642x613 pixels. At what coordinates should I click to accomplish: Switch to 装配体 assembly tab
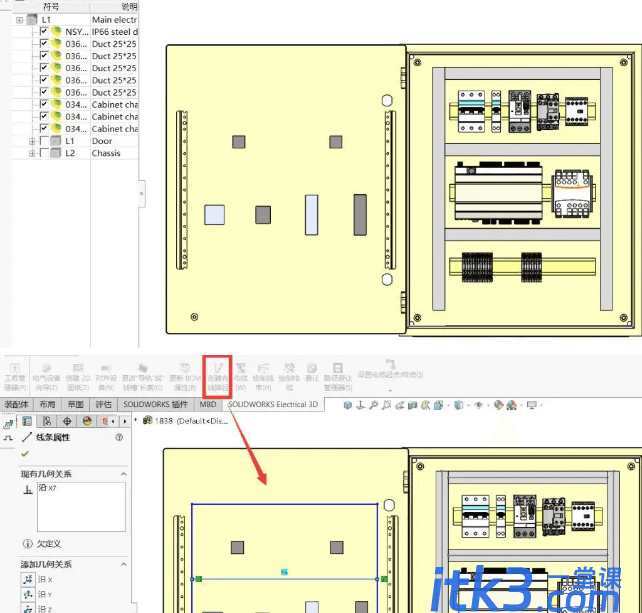[x=16, y=405]
